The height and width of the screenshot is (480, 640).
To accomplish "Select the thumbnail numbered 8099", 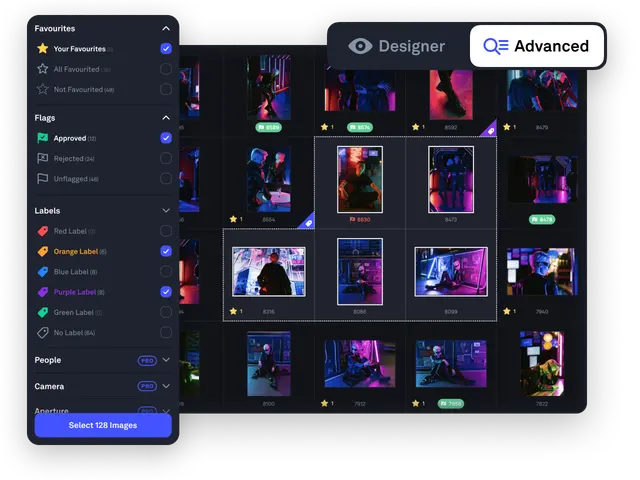I will pos(451,271).
